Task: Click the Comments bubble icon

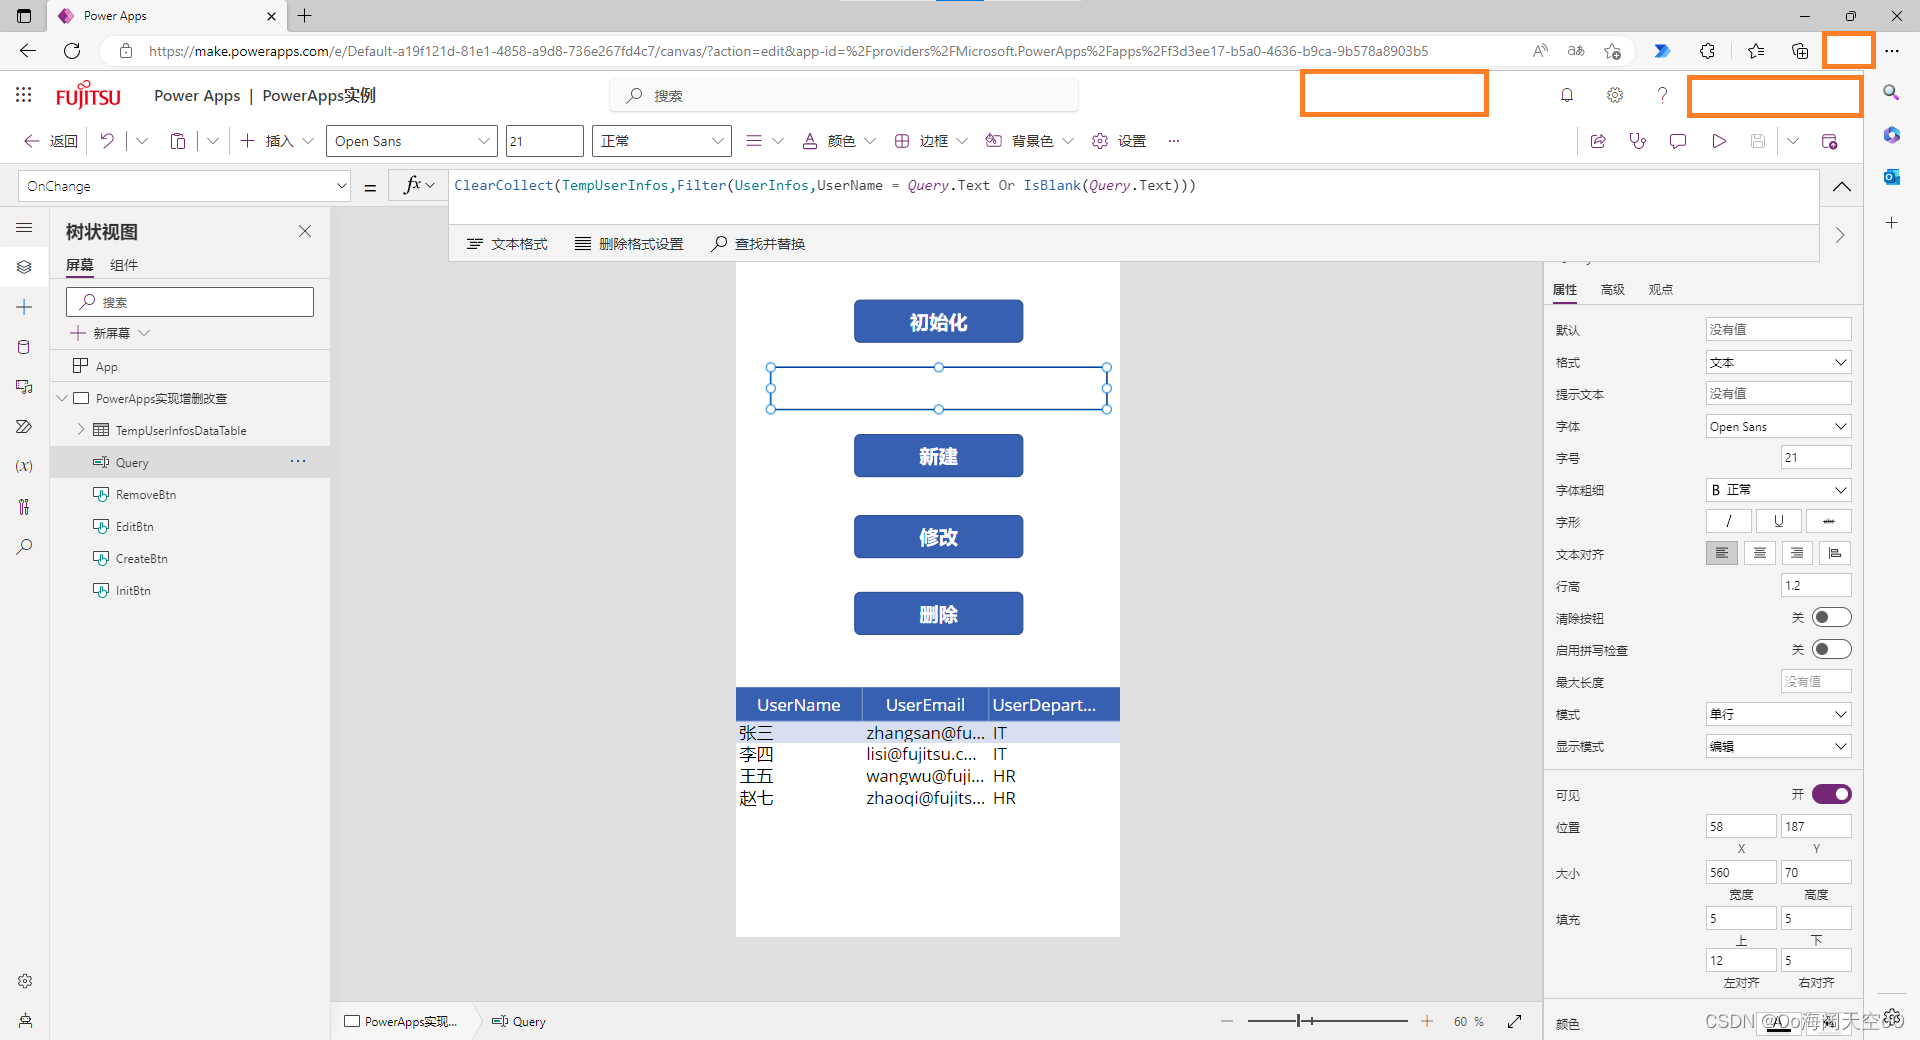Action: pyautogui.click(x=1678, y=141)
